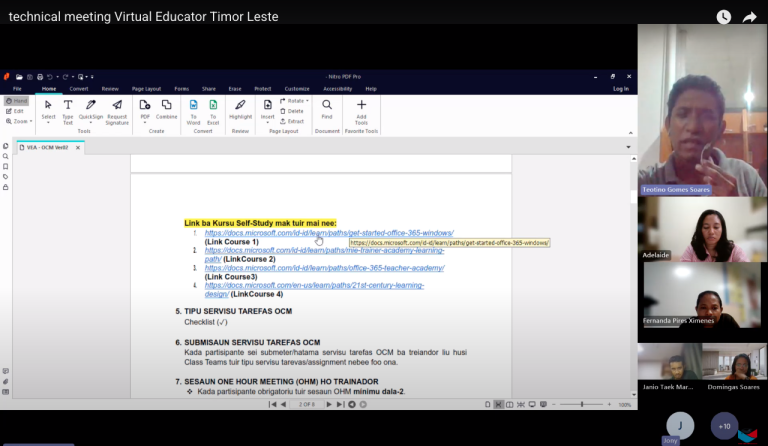Click the page number field 2 OF 8
Image resolution: width=768 pixels, height=446 pixels.
coord(307,404)
